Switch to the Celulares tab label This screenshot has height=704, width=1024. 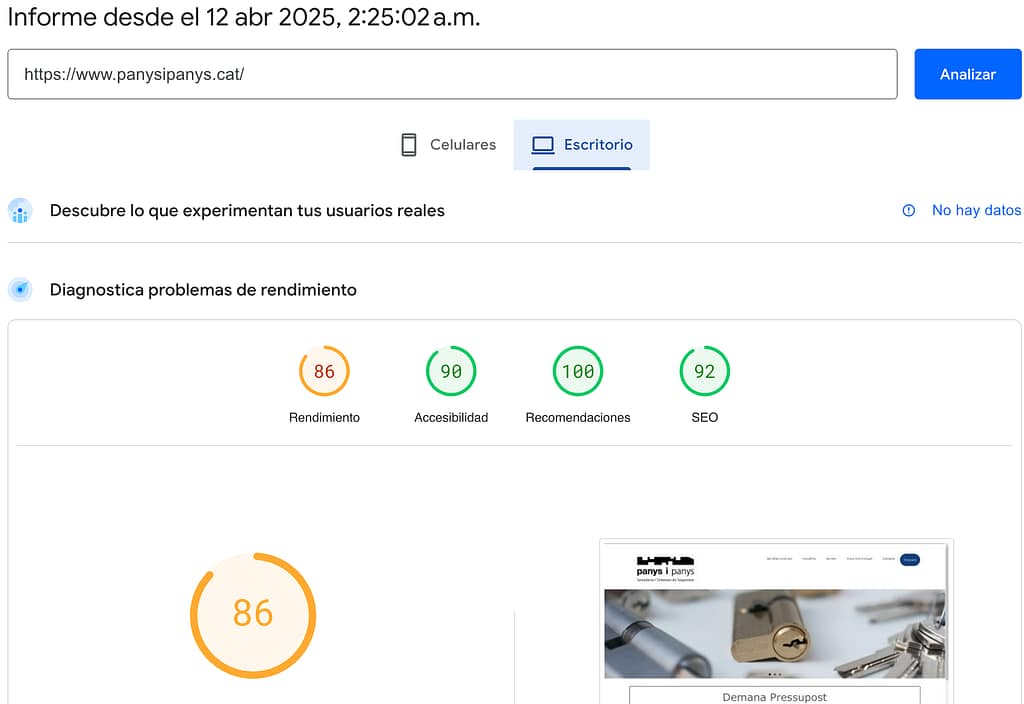(462, 145)
